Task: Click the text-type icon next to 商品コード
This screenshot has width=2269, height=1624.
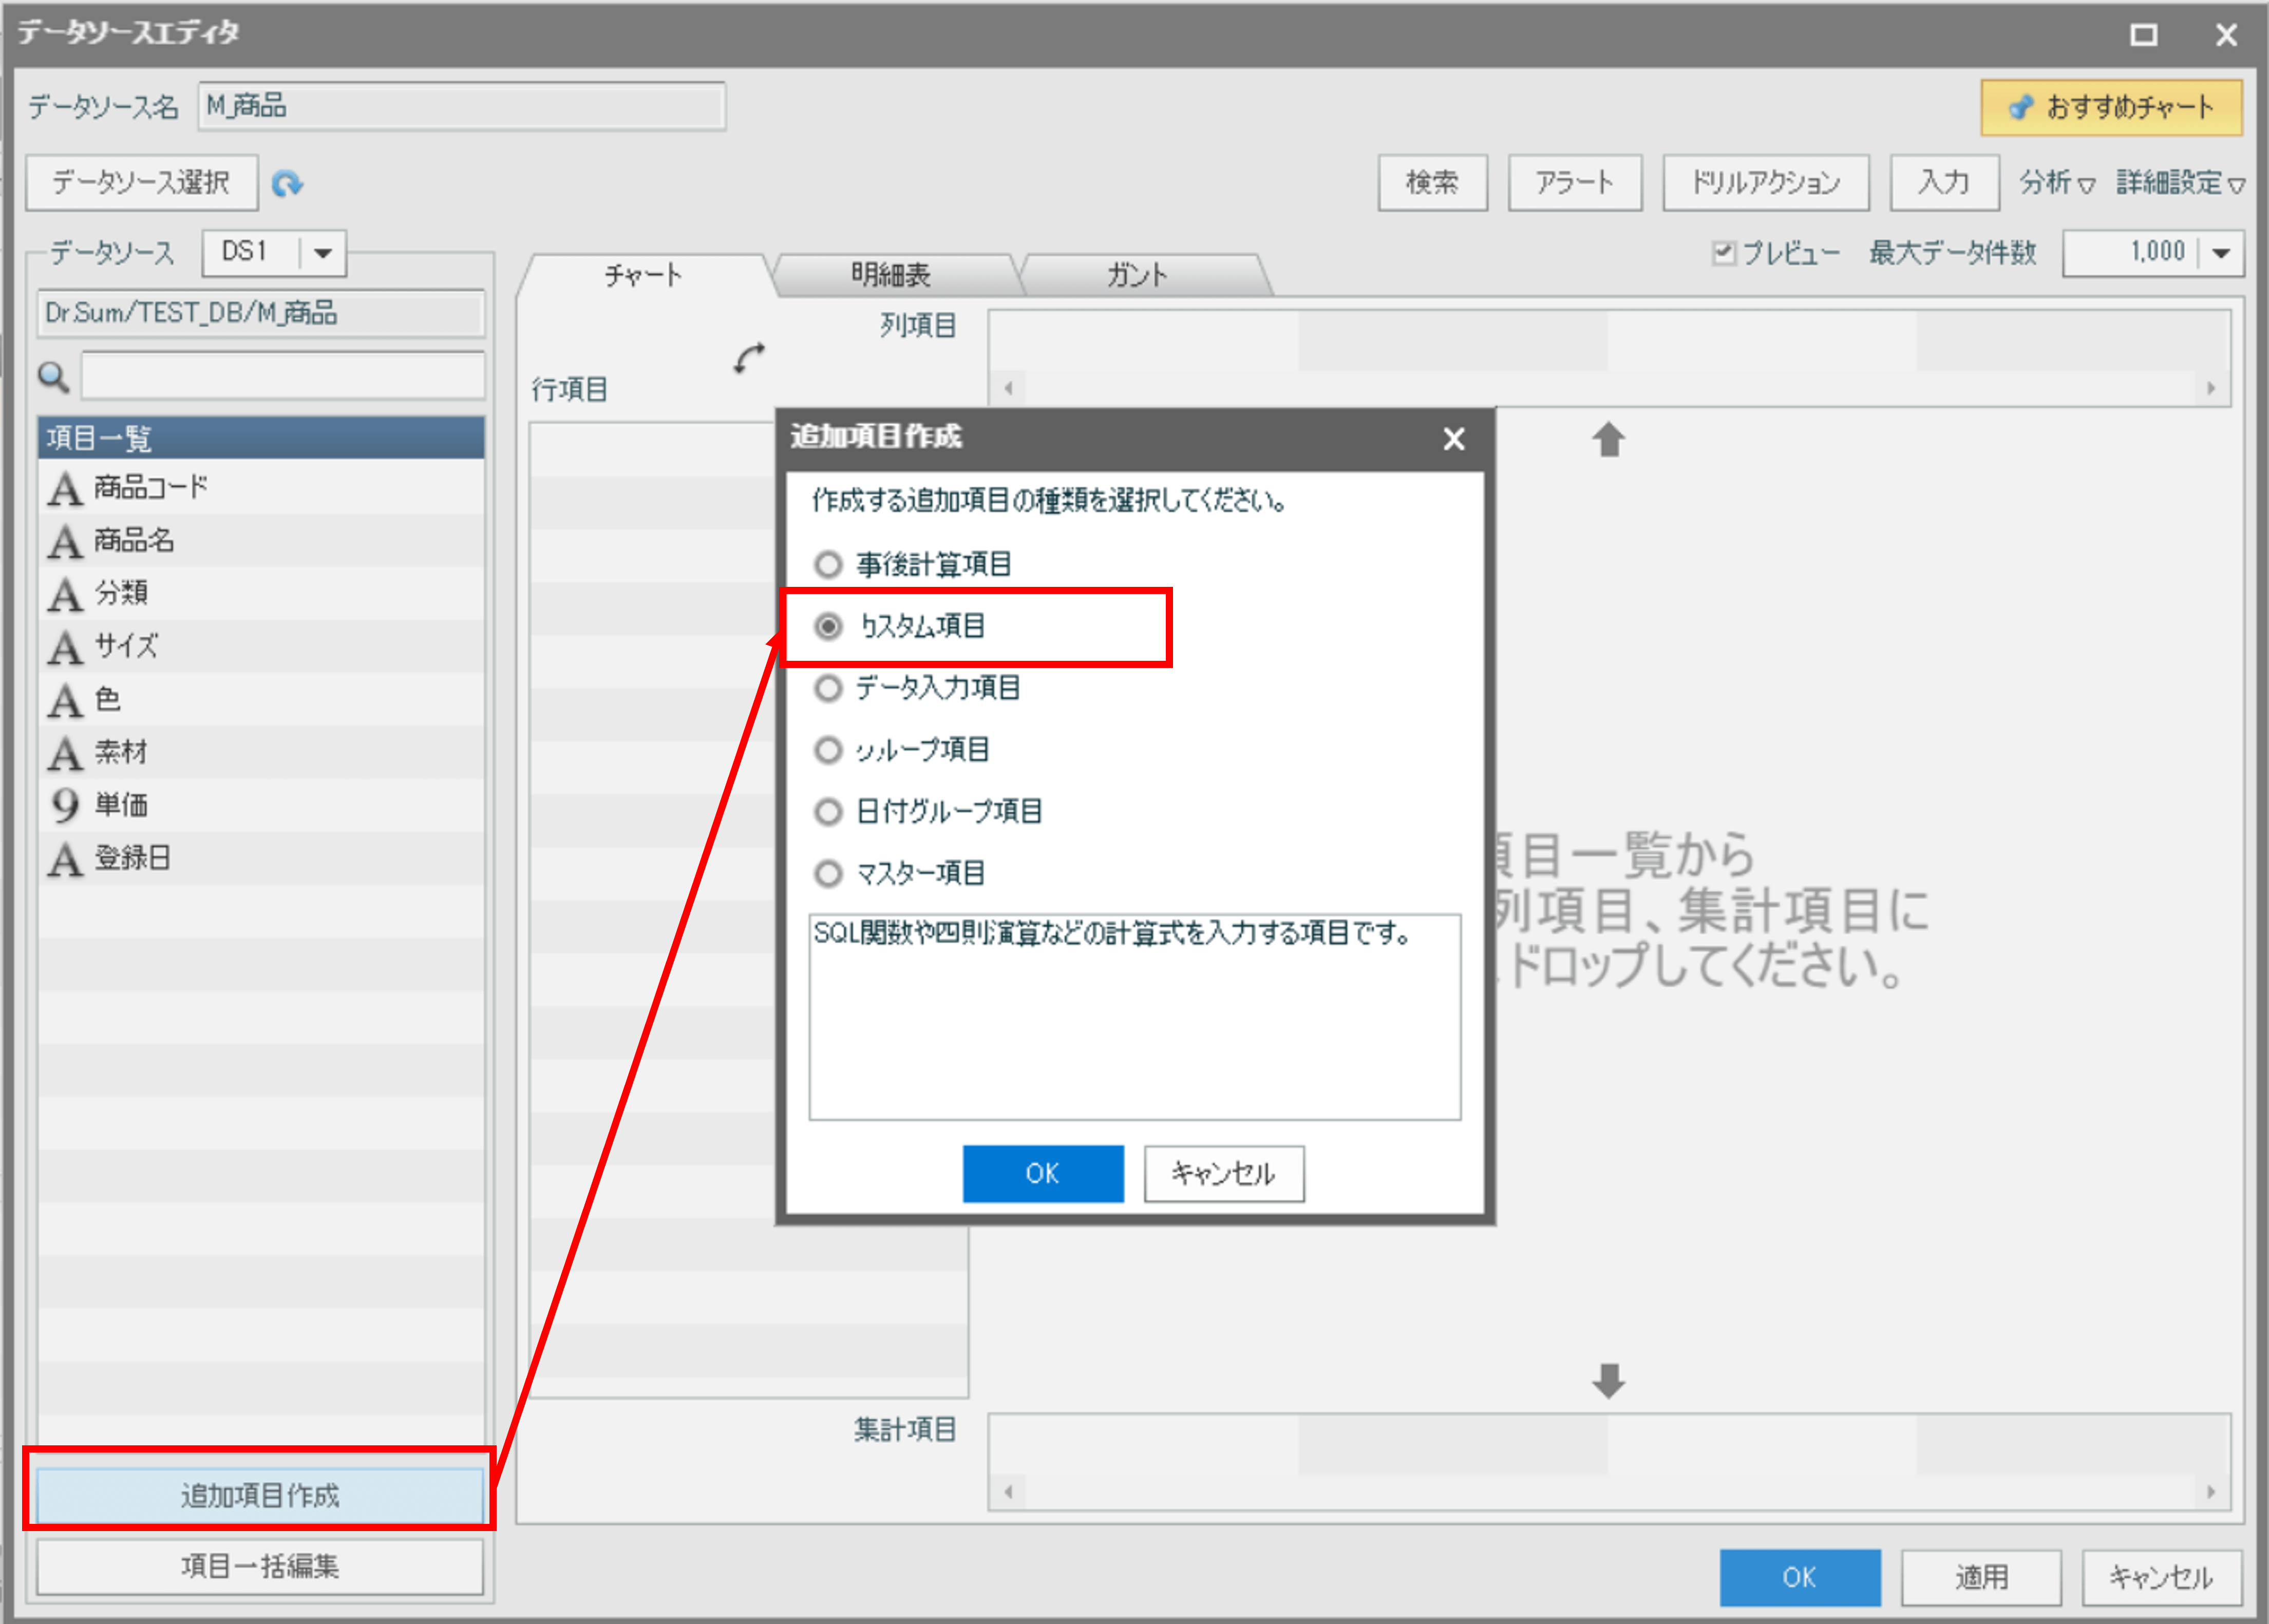Action: tap(65, 489)
